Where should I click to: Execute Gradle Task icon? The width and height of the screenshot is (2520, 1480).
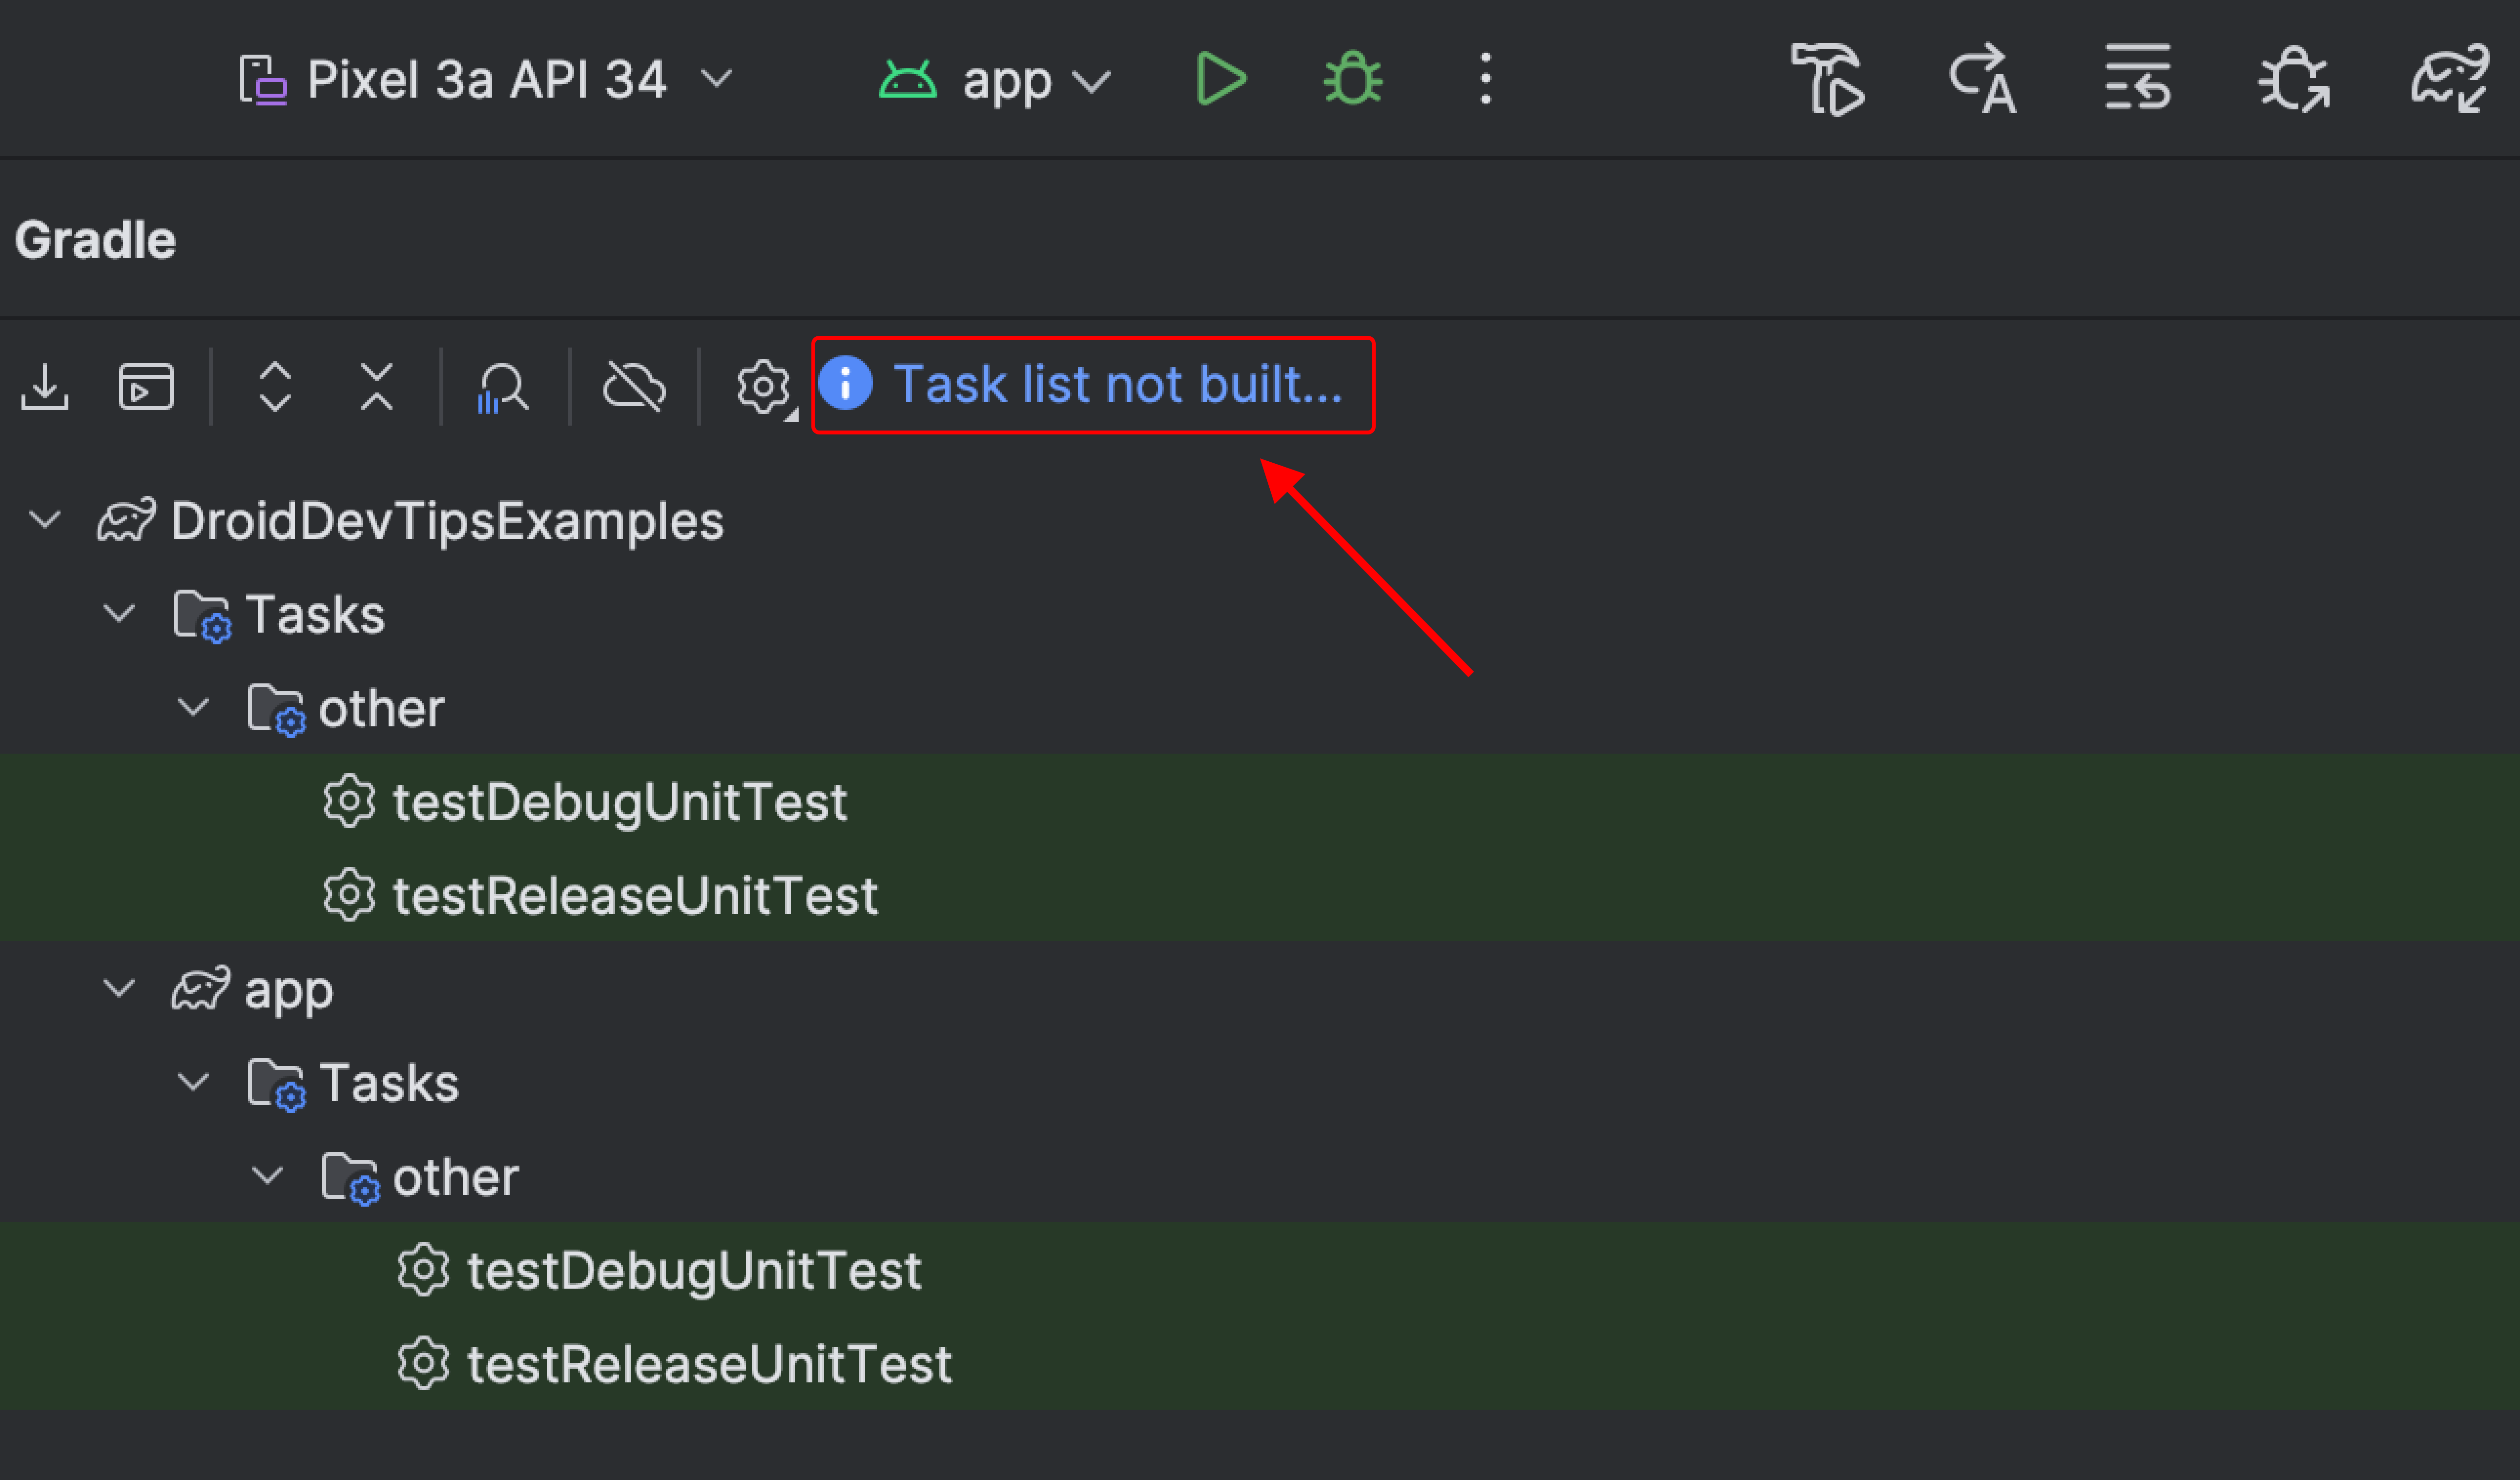pyautogui.click(x=146, y=387)
